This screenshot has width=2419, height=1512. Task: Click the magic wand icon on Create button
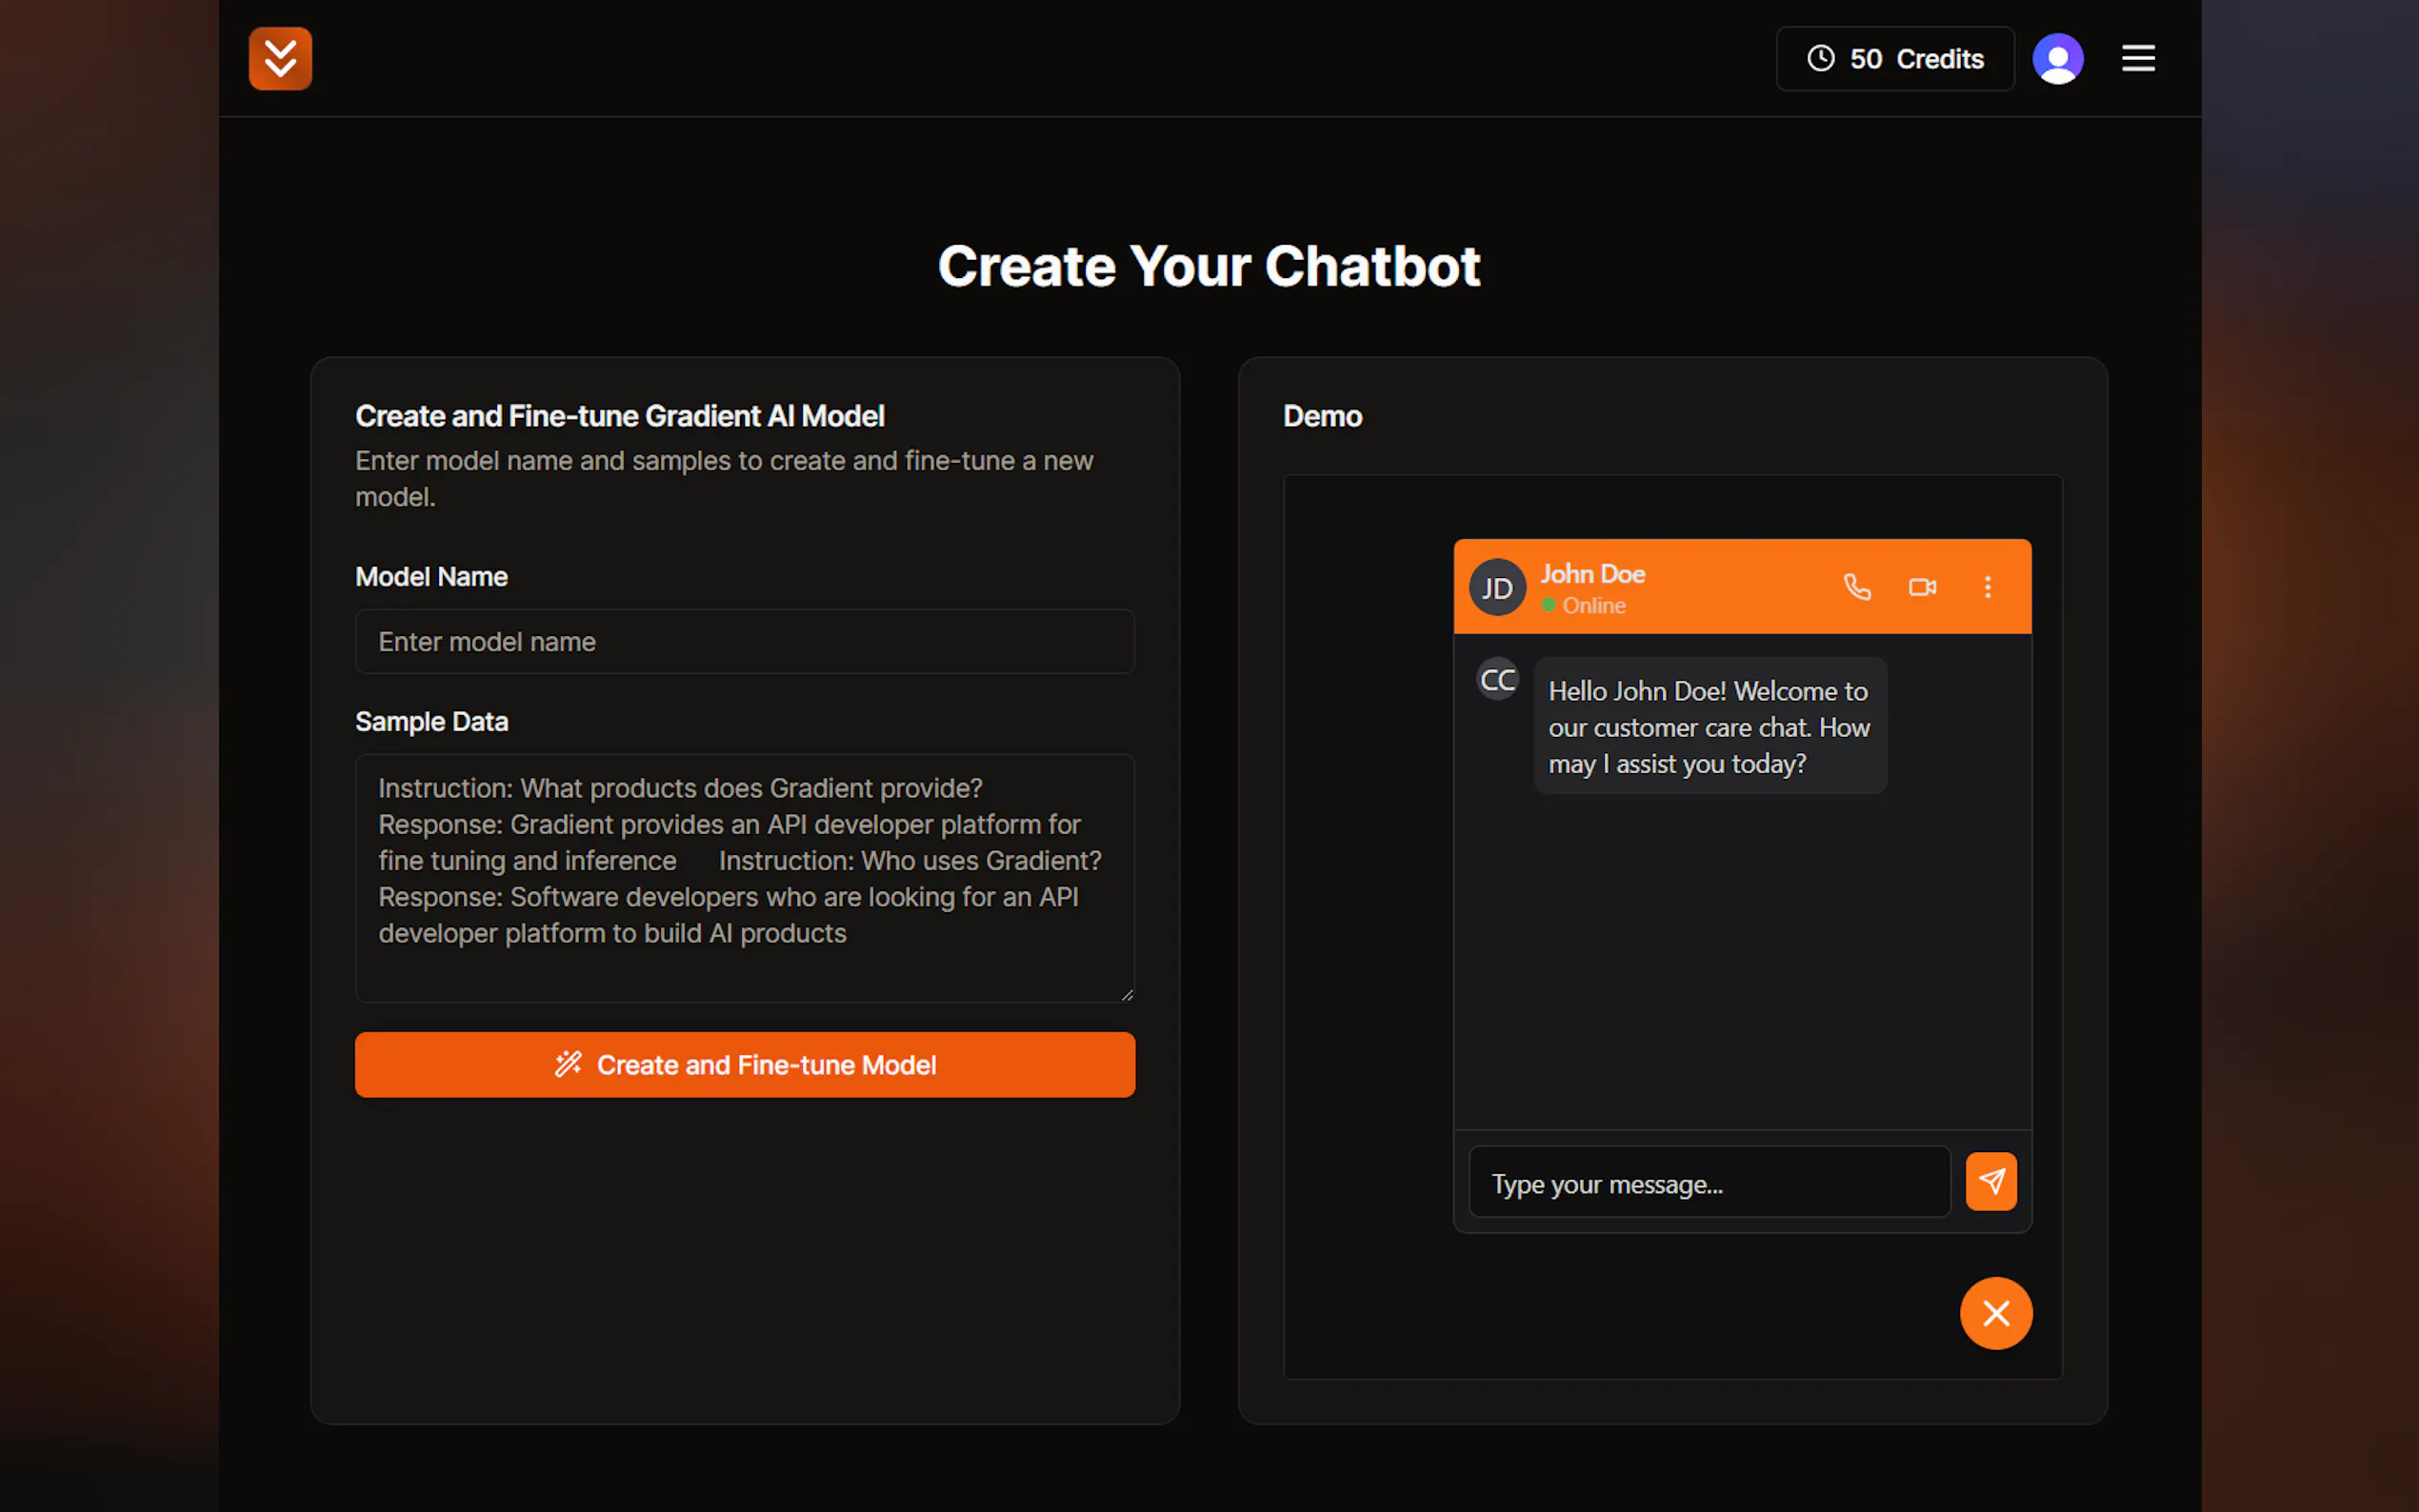[x=568, y=1064]
